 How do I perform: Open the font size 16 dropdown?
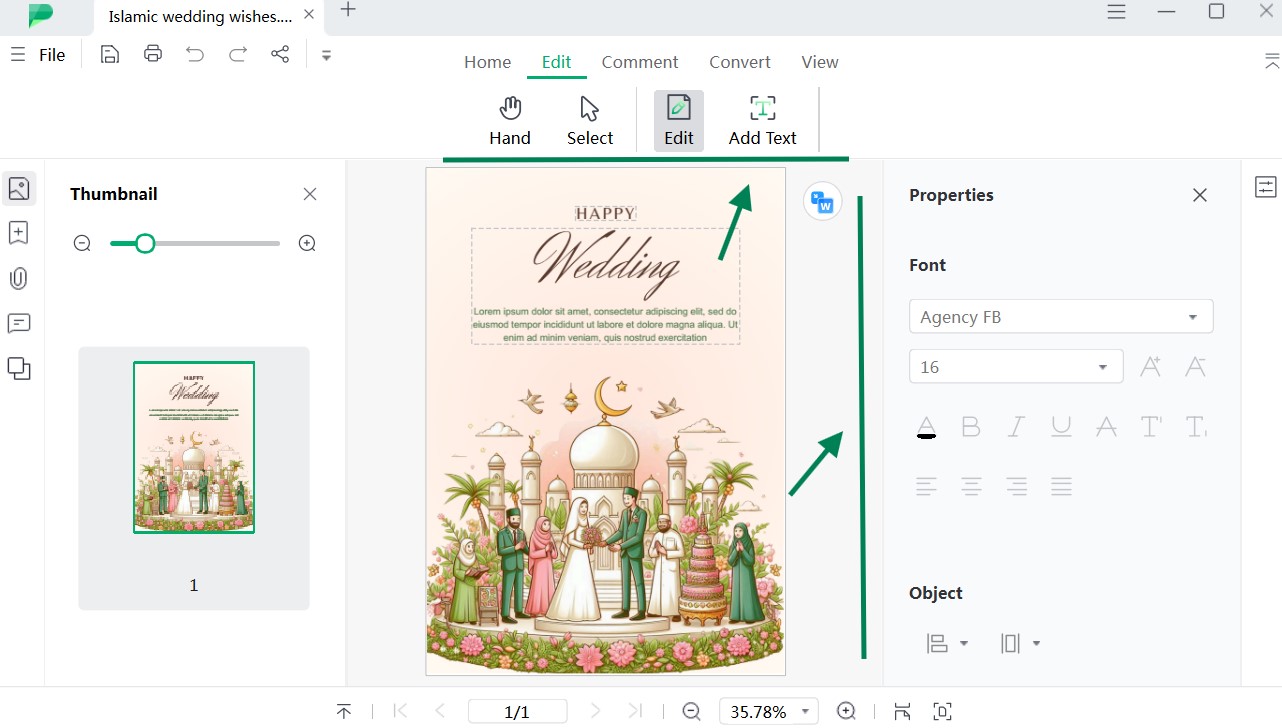1016,367
